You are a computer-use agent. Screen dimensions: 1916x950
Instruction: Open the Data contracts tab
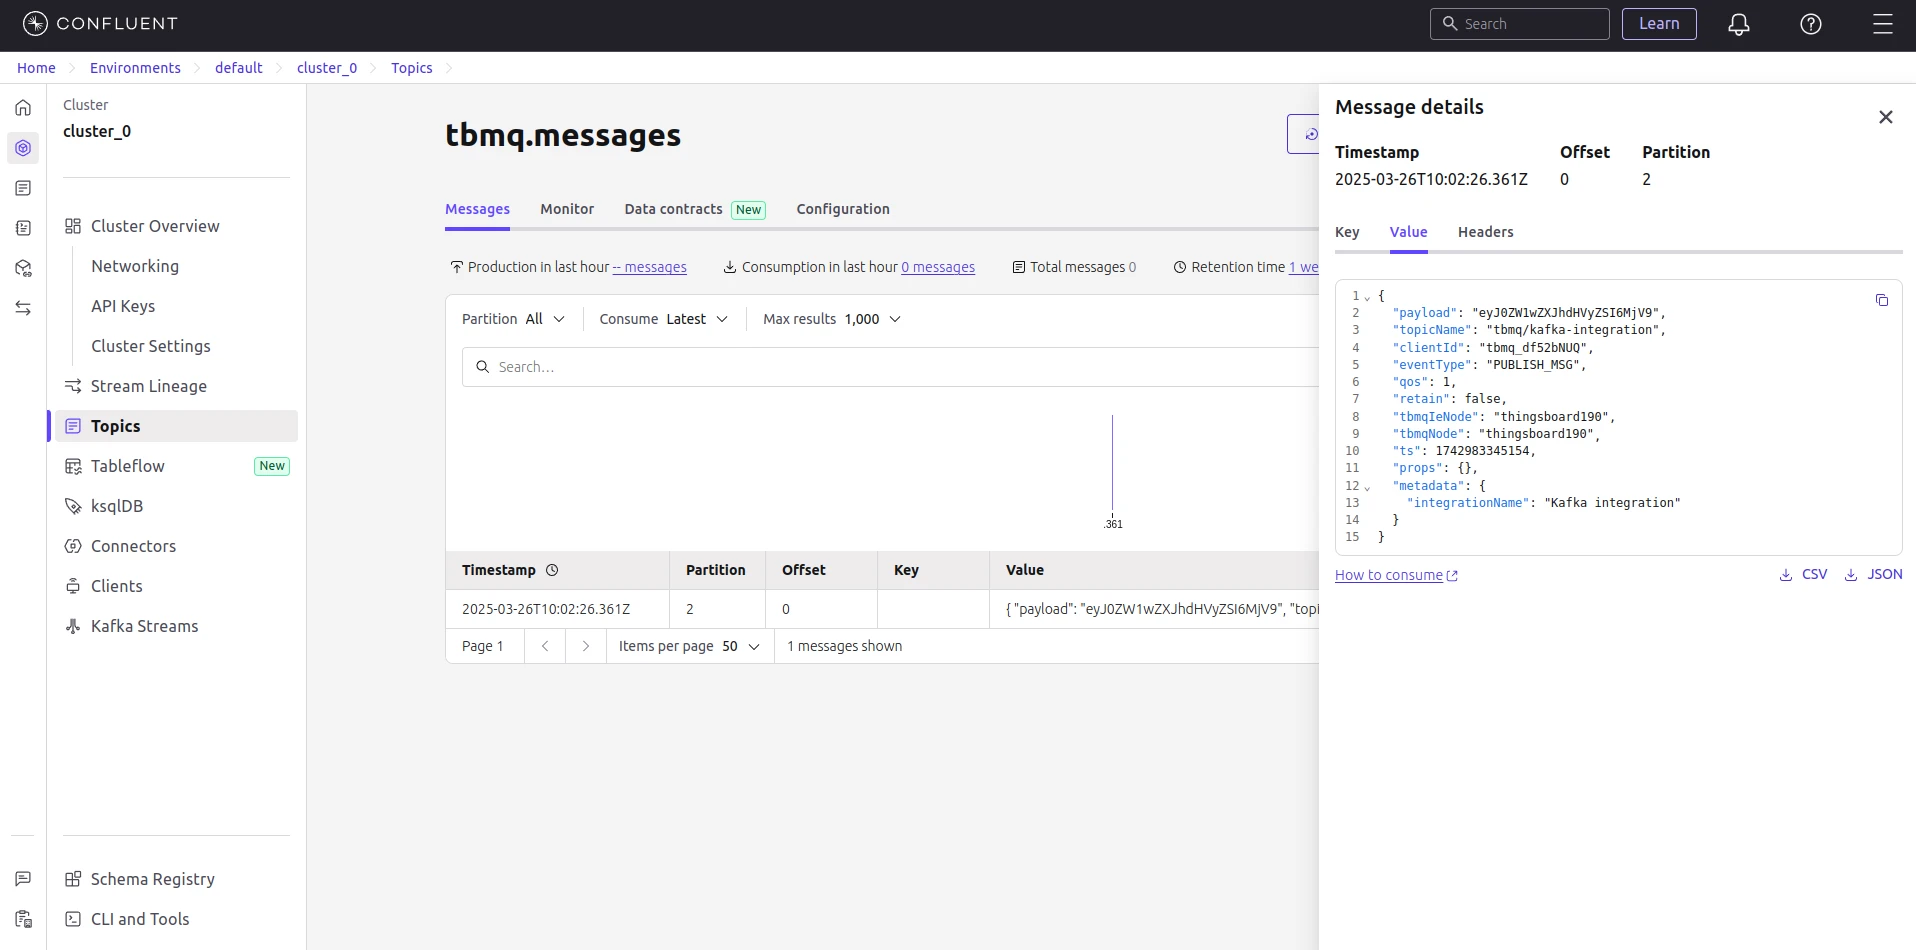pos(695,209)
